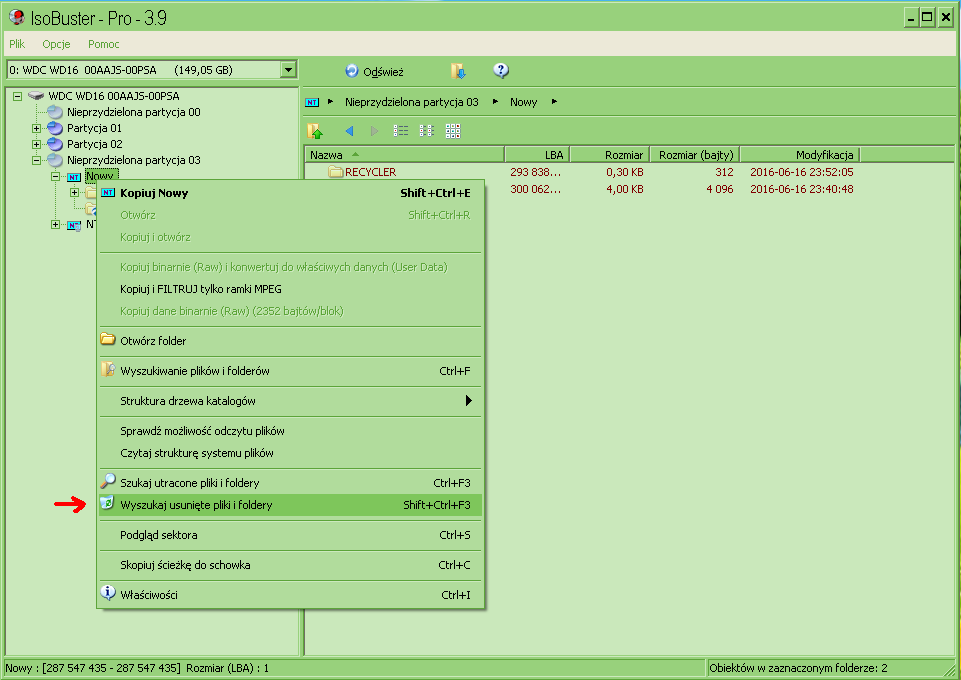Collapse the WDC WD16 00AAJS-00PSA root node

18,96
